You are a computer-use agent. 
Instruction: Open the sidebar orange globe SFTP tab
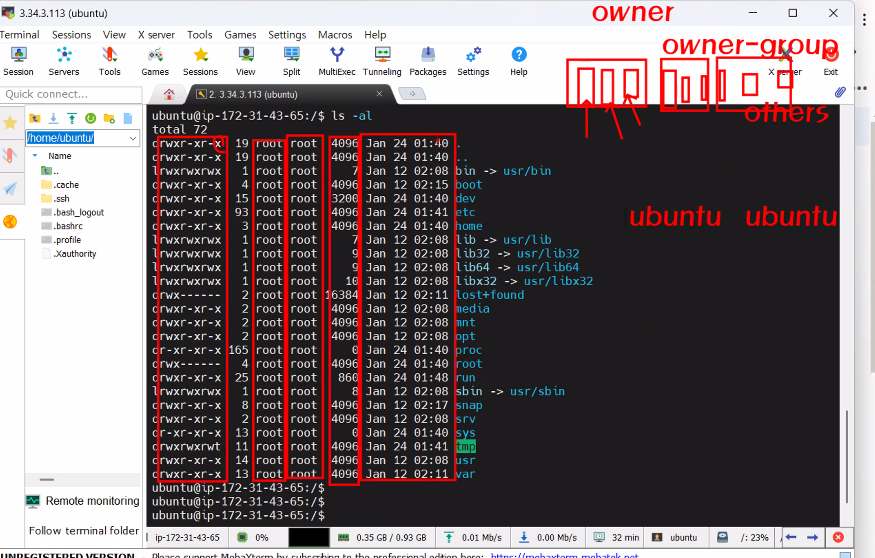(10, 222)
